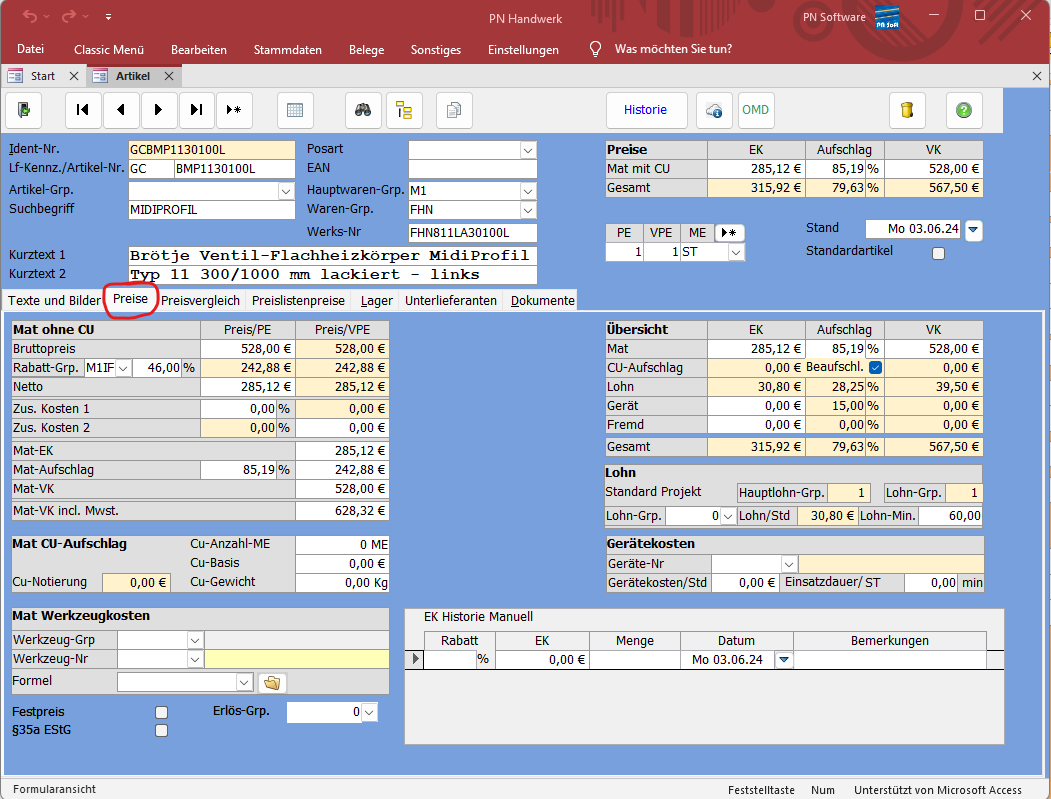This screenshot has width=1051, height=799.
Task: Open search with the binoculars icon
Action: coord(364,110)
